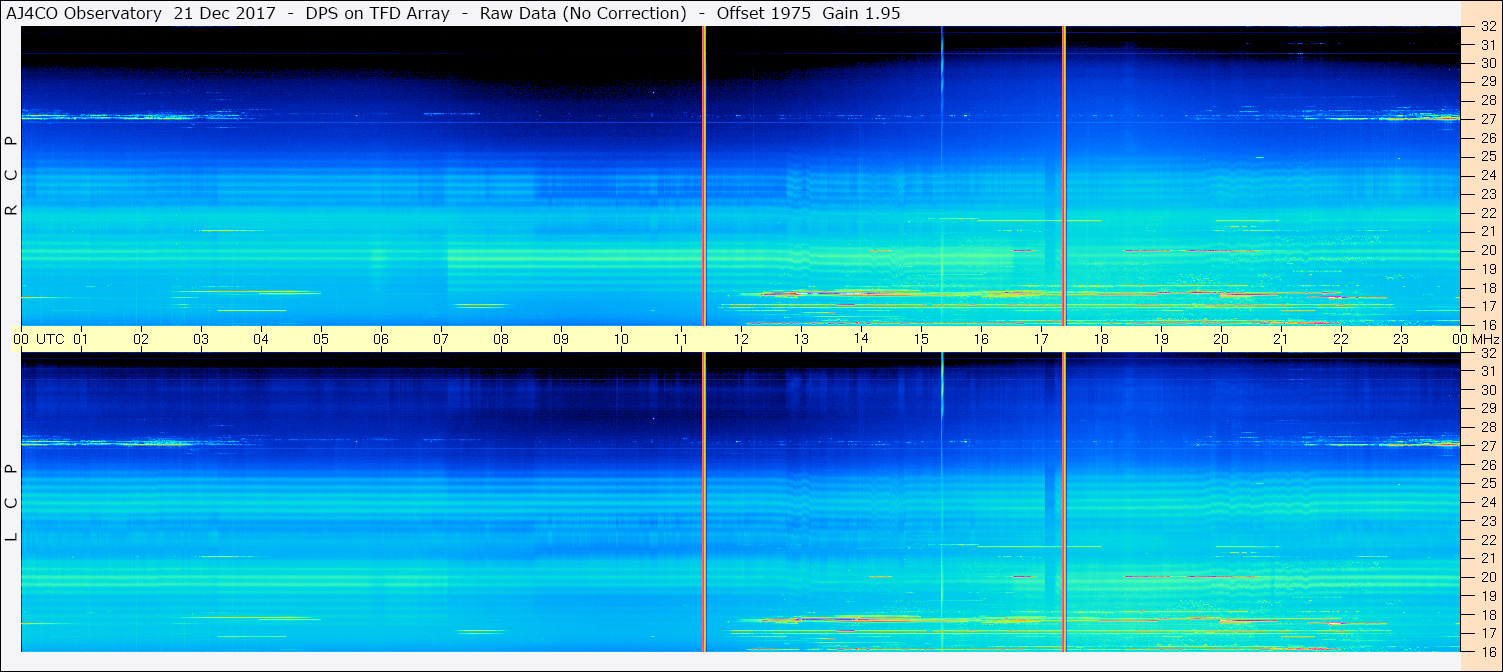
Task: Click the 06 UTC hour label
Action: pos(381,339)
